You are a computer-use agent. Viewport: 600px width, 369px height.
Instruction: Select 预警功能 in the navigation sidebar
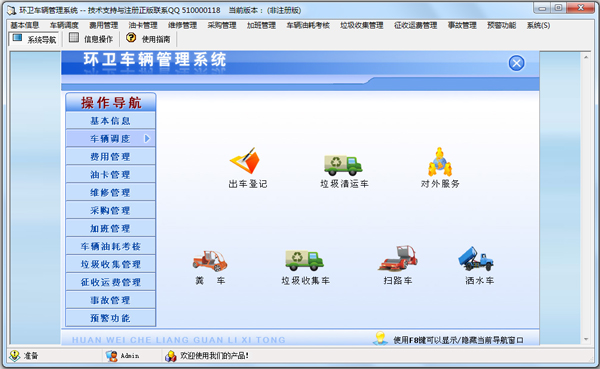110,318
